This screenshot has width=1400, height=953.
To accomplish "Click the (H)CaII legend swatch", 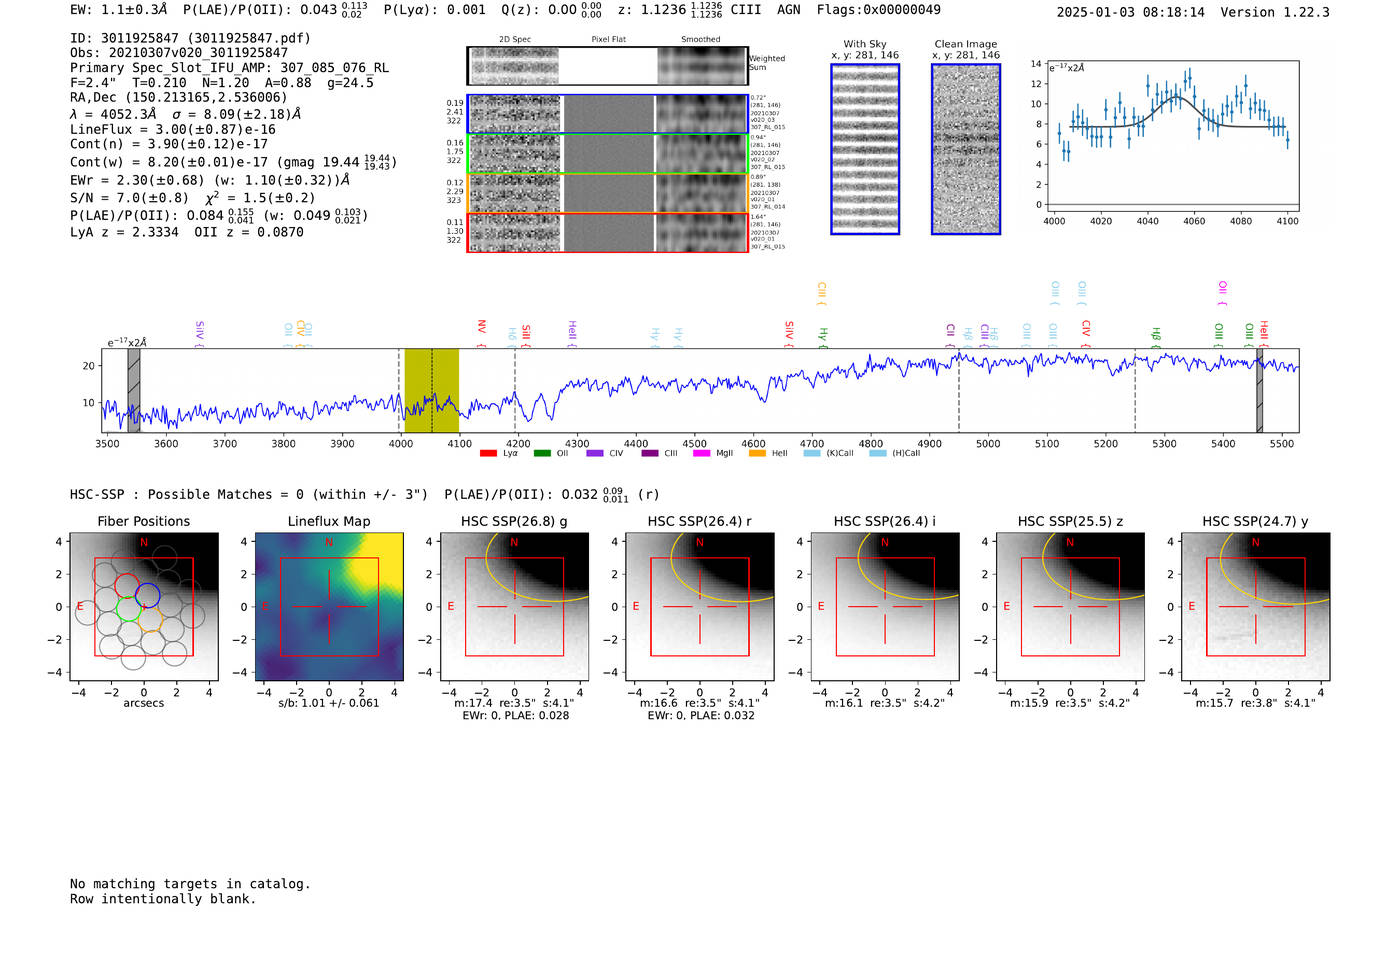I will [x=878, y=453].
